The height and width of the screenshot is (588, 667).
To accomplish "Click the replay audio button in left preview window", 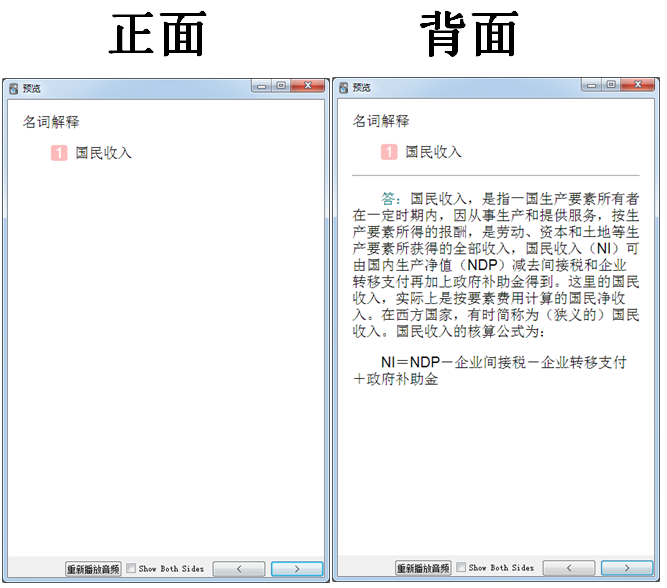I will (93, 569).
